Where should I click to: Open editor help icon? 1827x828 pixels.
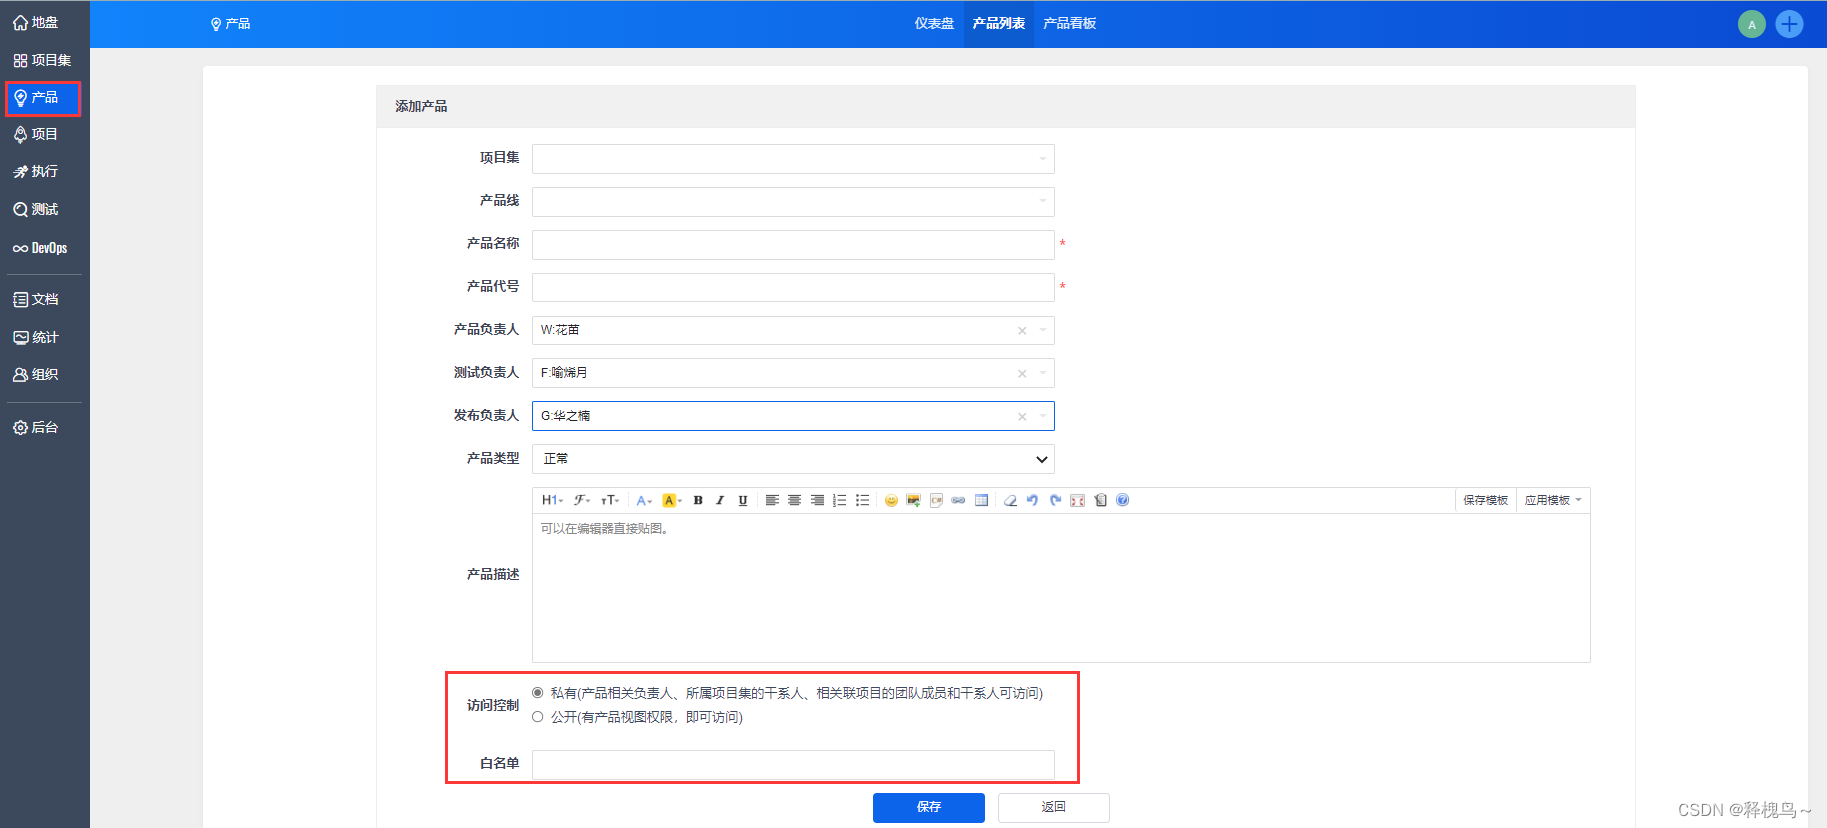coord(1123,500)
